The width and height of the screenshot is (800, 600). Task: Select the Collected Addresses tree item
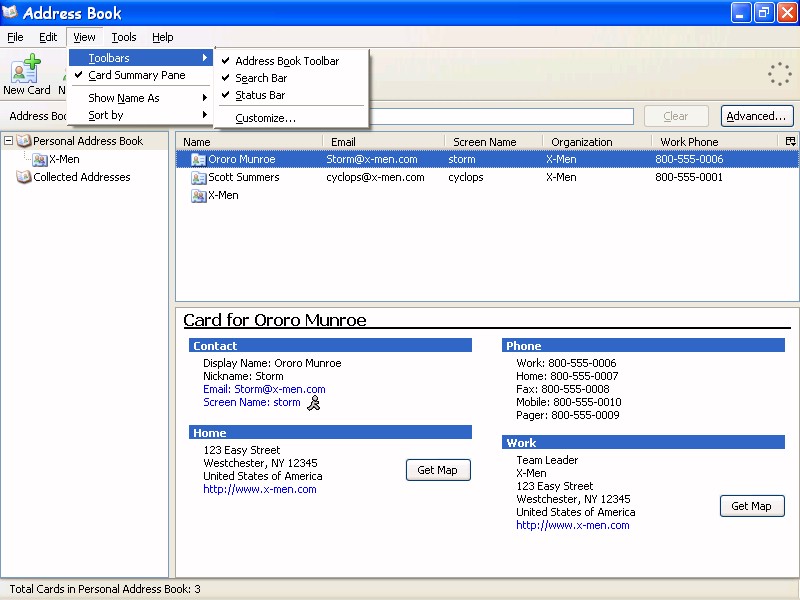[x=82, y=177]
